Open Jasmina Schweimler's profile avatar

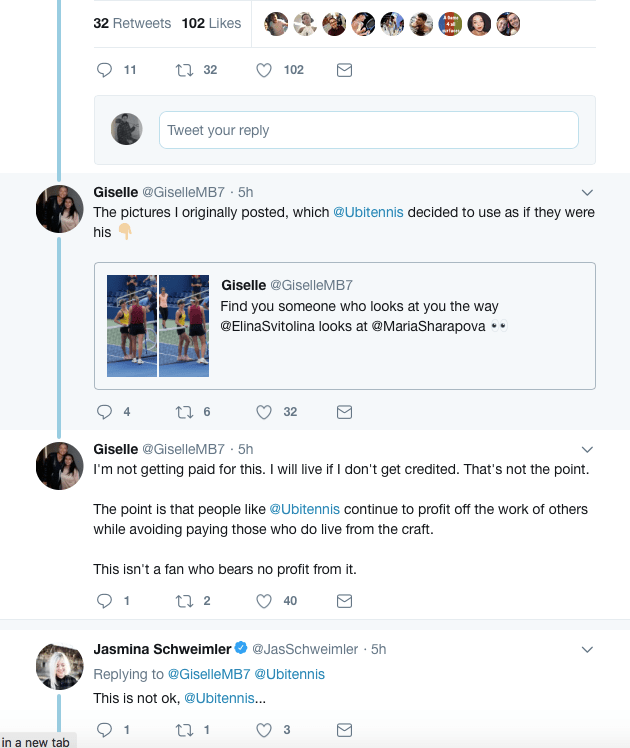(59, 667)
